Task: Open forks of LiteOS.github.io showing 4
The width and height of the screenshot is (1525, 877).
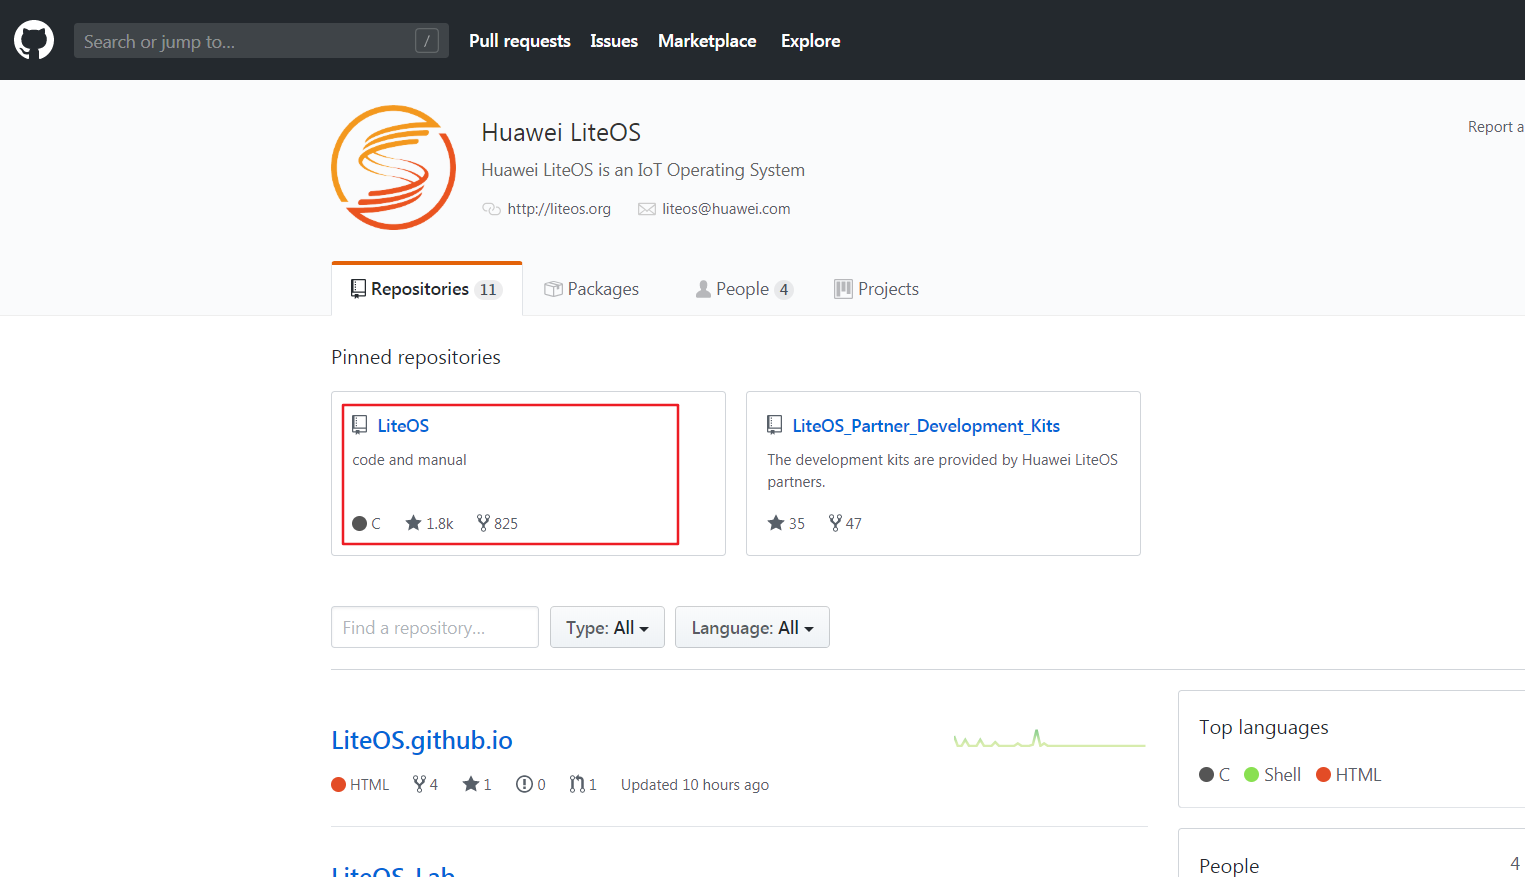Action: (425, 785)
